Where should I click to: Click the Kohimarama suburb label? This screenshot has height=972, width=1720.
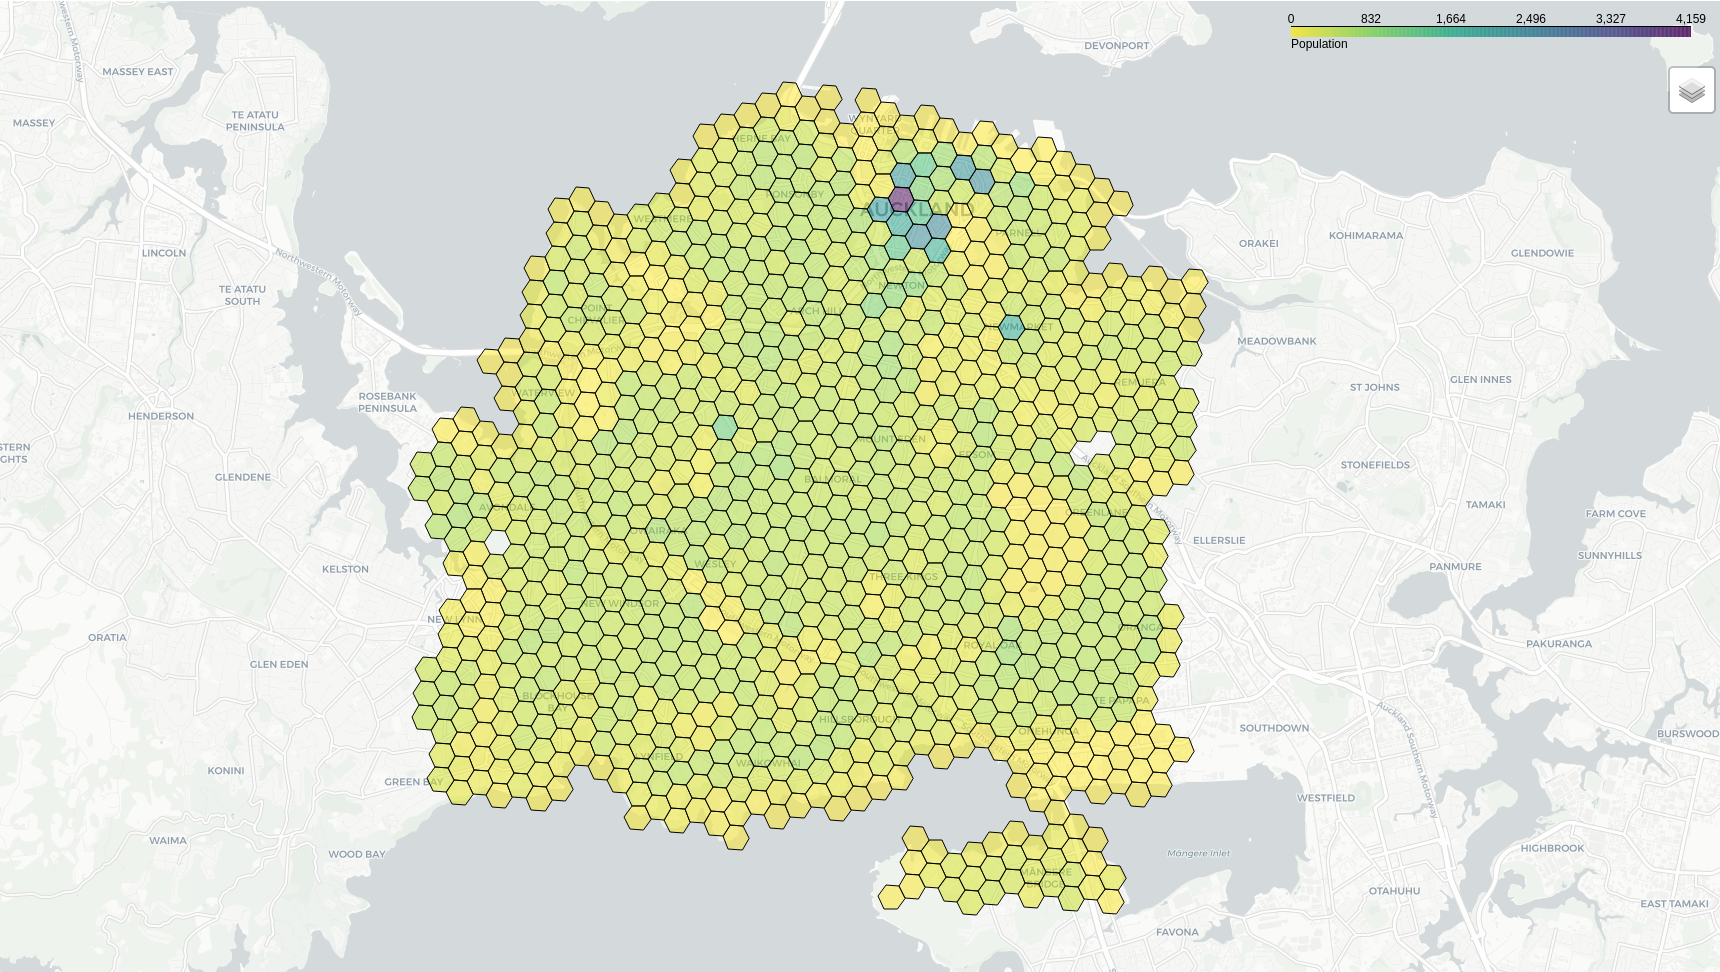1365,236
